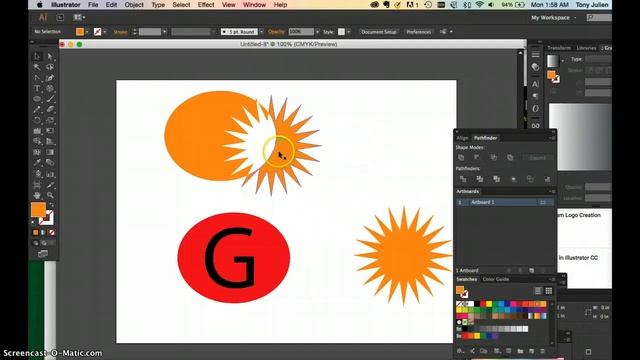This screenshot has width=640, height=360.
Task: Click the Crop pathfinder icon
Action: pos(513,179)
